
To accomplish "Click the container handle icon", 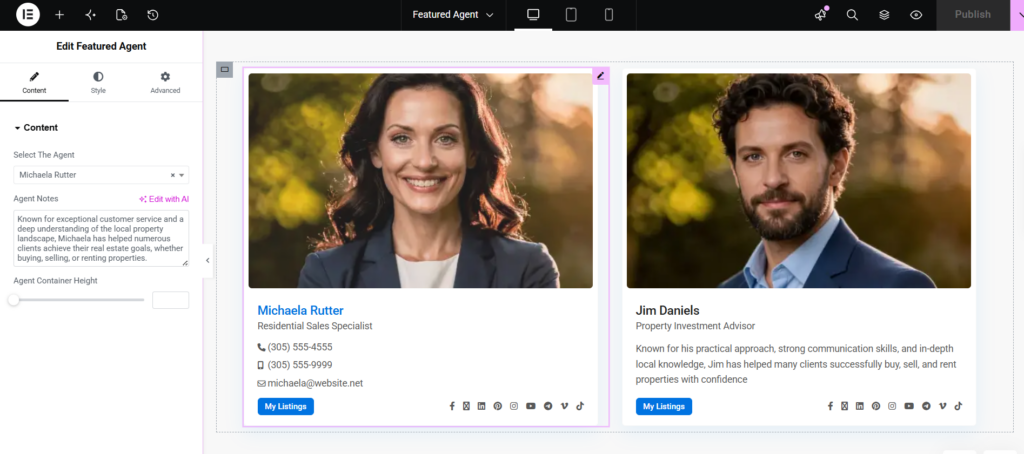I will point(225,69).
